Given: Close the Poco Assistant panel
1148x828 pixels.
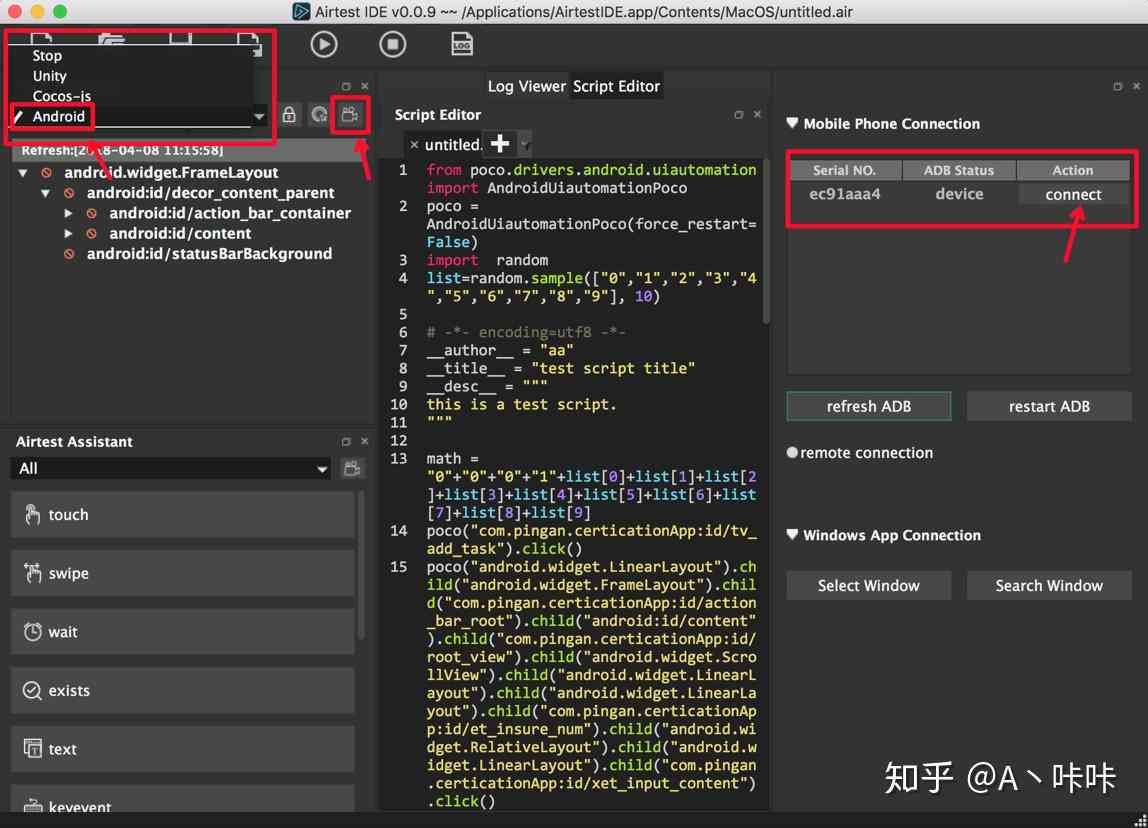Looking at the screenshot, I should tap(365, 86).
